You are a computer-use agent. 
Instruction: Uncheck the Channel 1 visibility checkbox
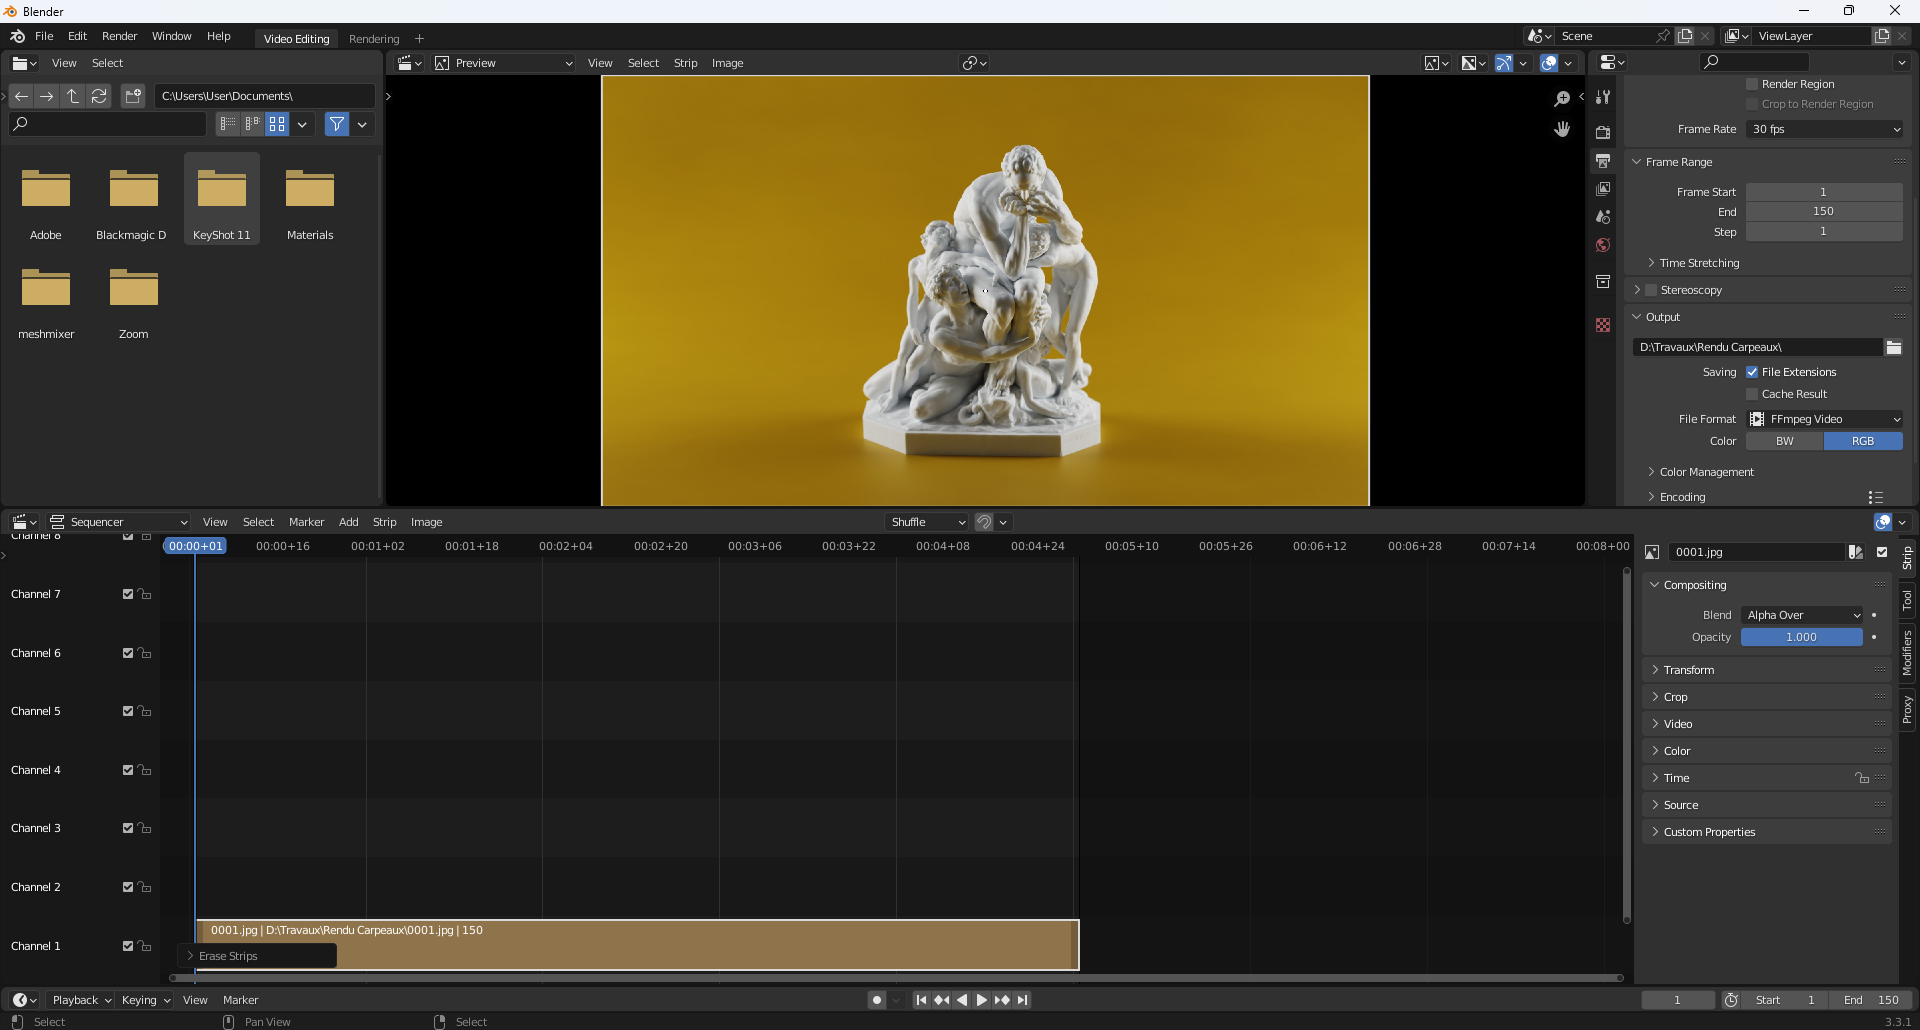(127, 945)
